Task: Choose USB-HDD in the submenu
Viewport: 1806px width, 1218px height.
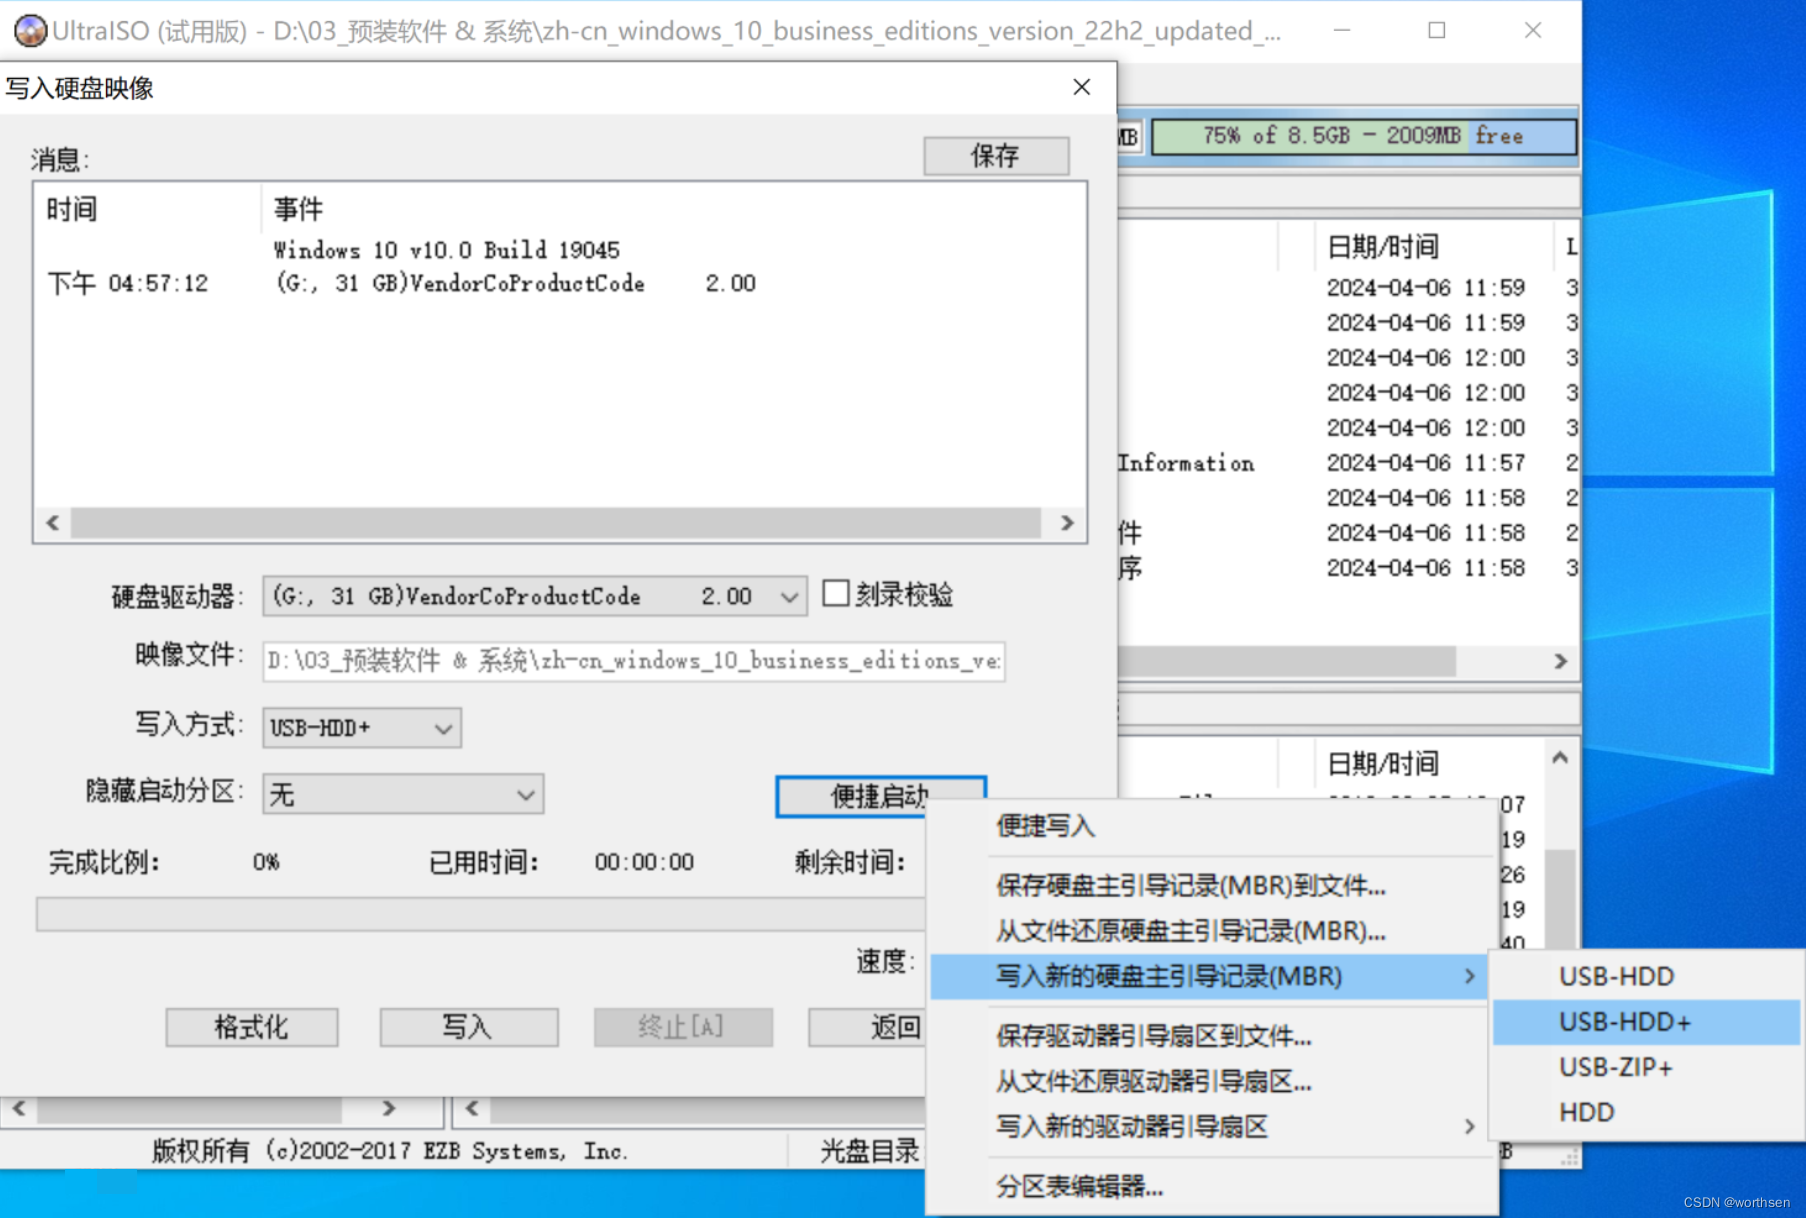Action: tap(1646, 976)
